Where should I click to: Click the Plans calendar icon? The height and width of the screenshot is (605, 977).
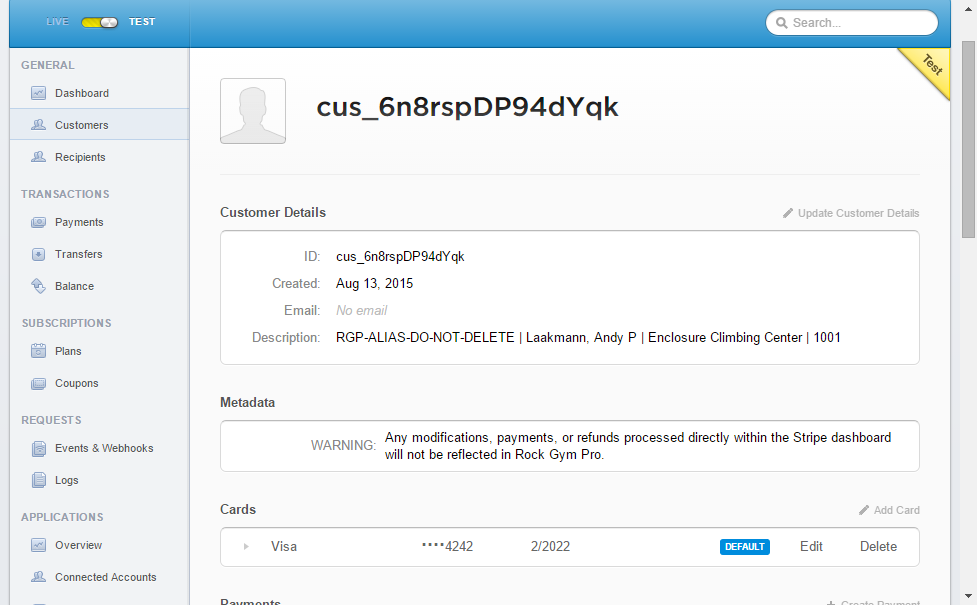(38, 351)
